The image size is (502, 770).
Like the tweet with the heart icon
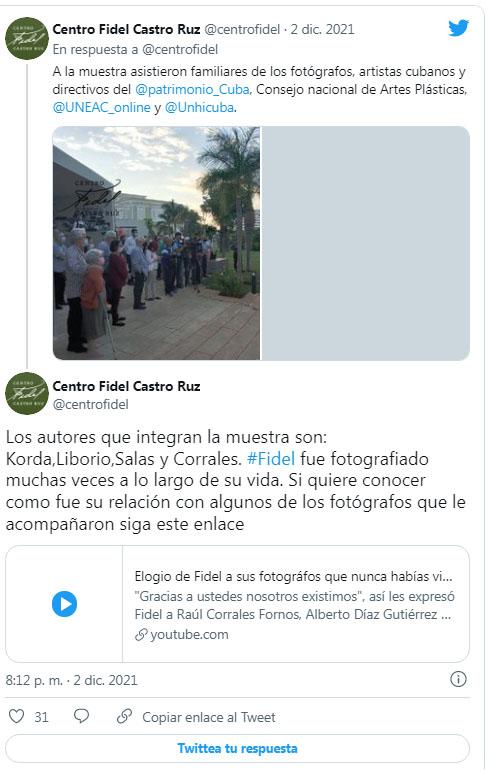(17, 716)
